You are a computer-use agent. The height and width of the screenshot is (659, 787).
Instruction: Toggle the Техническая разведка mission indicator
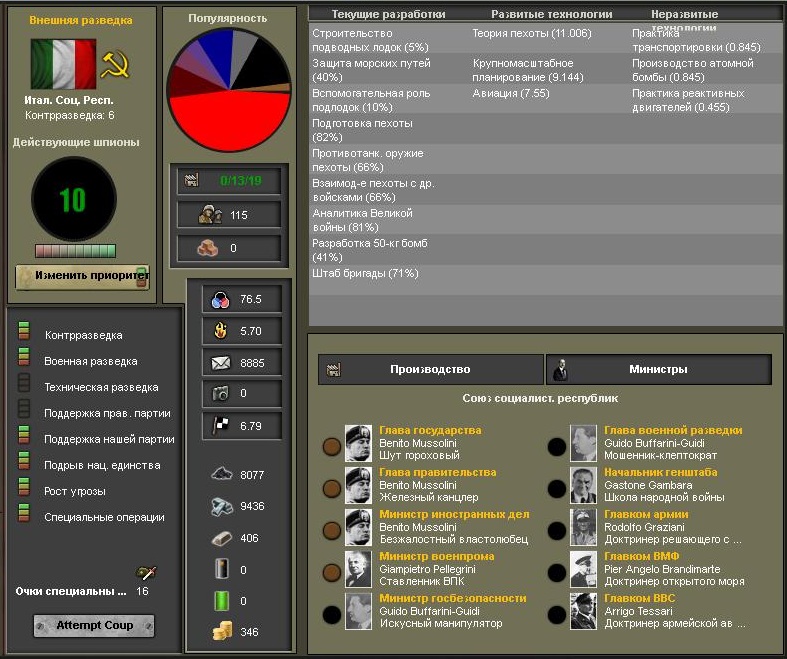[x=24, y=387]
